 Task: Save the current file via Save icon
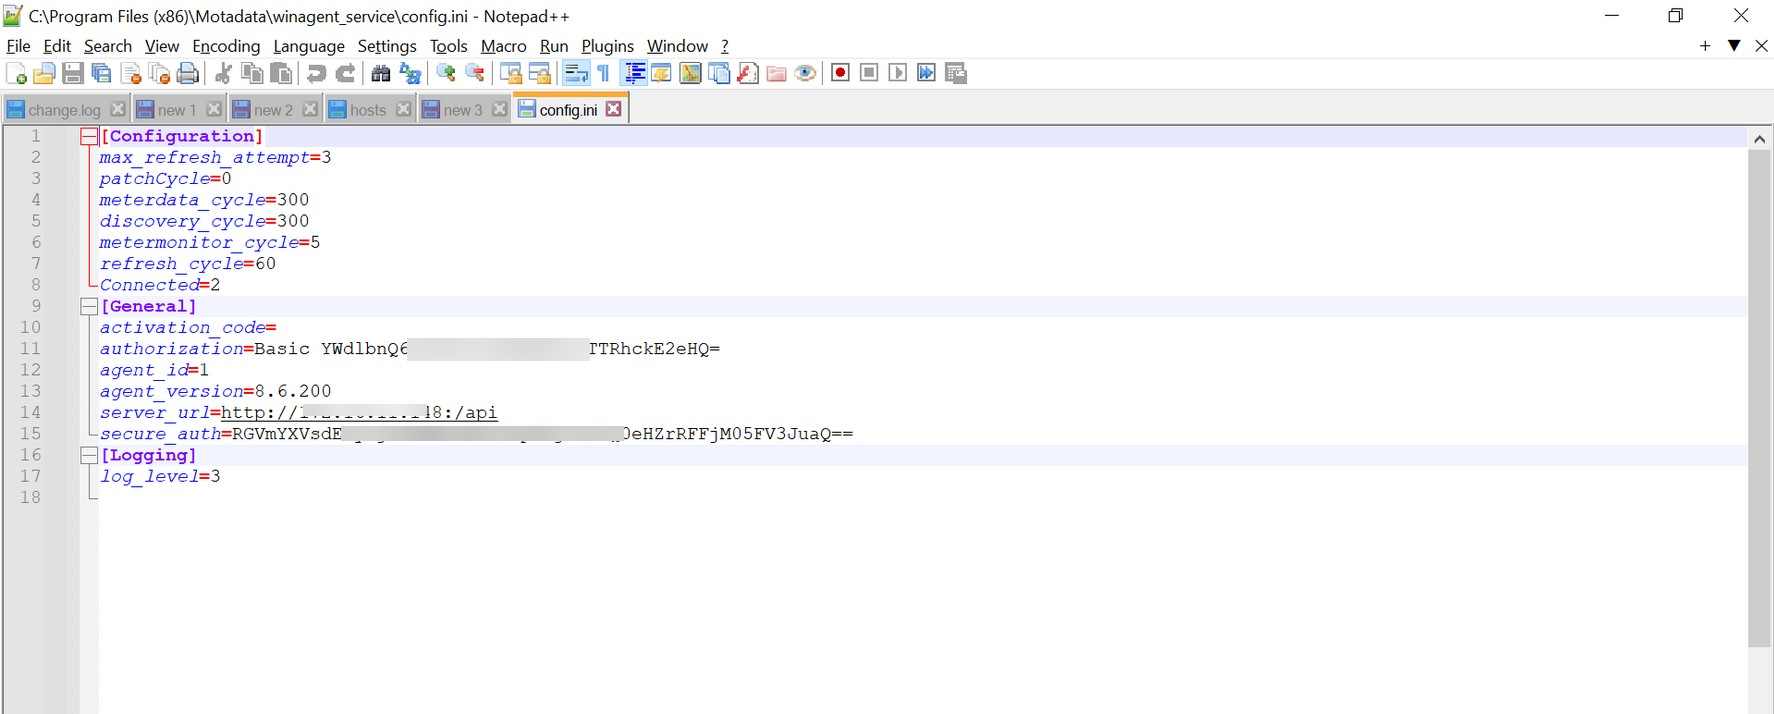click(72, 73)
